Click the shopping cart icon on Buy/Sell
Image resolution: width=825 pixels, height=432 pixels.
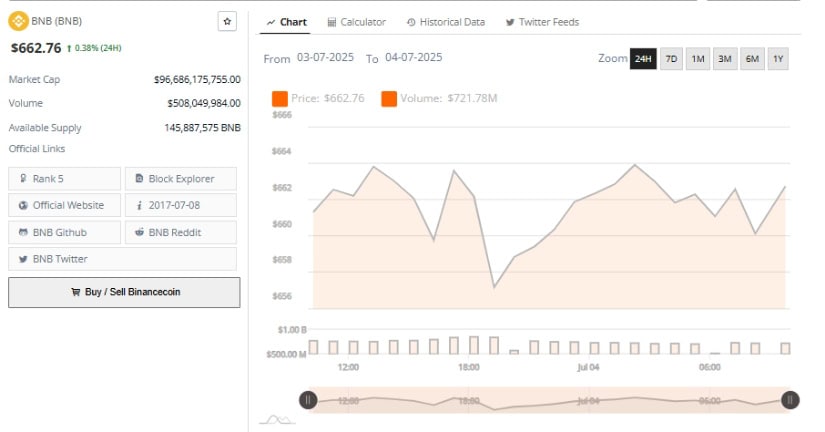tap(76, 292)
